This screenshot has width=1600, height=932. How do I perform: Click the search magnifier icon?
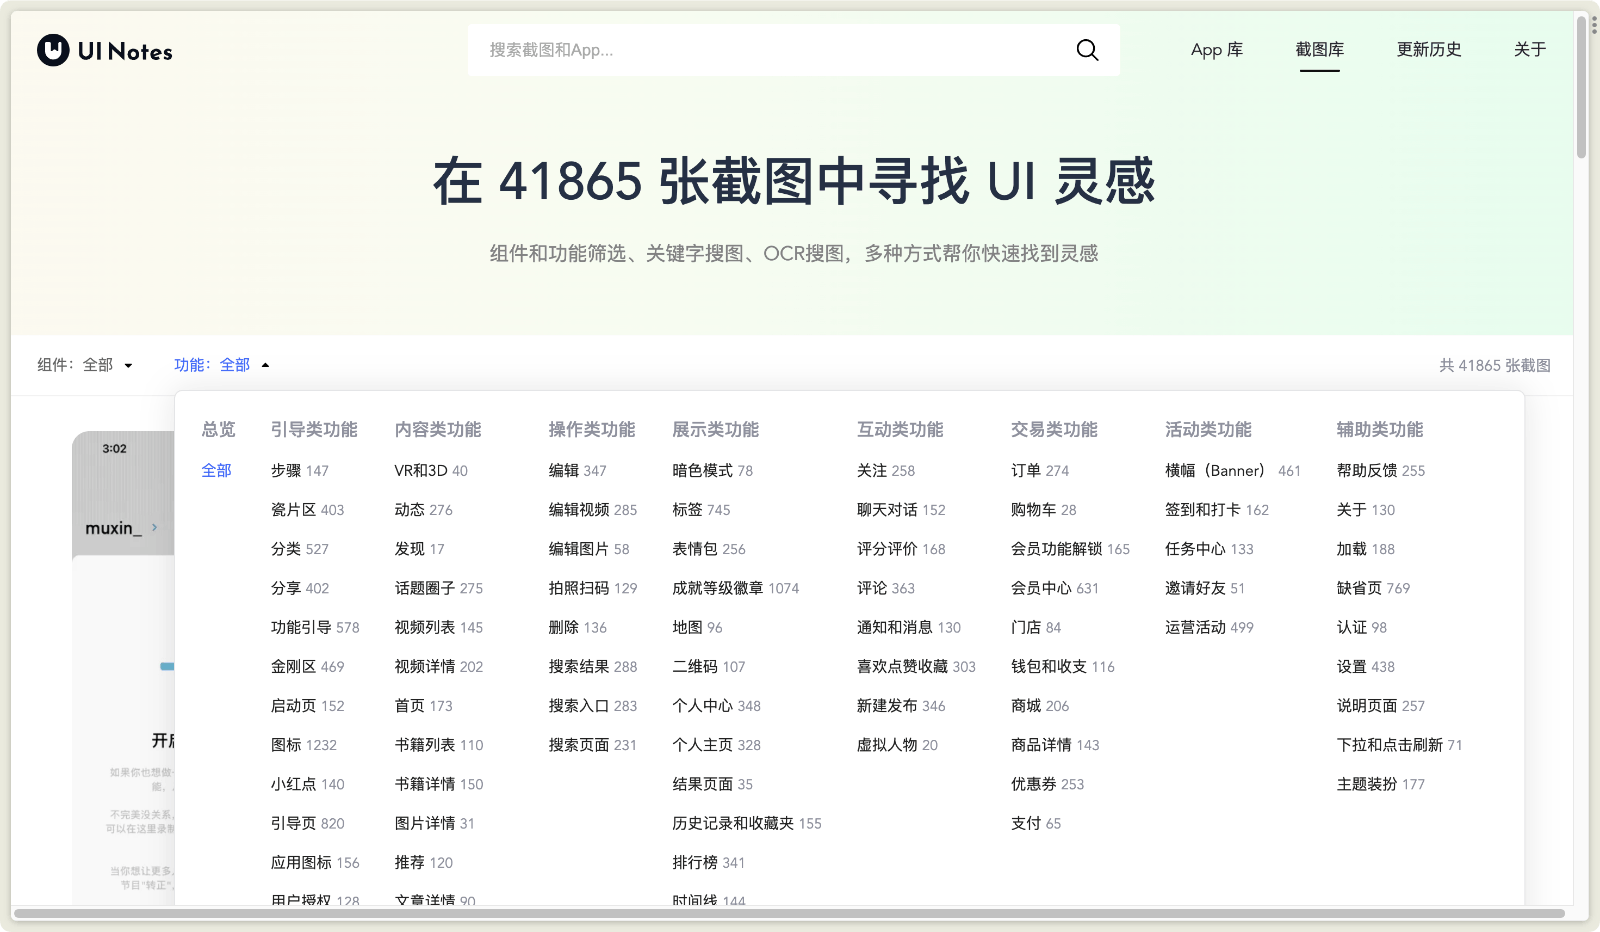1087,49
